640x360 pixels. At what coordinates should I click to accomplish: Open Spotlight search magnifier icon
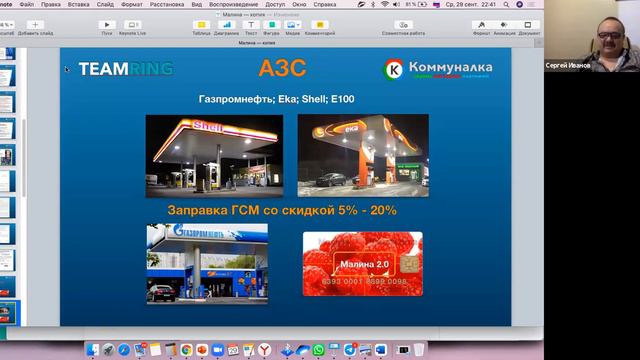506,4
